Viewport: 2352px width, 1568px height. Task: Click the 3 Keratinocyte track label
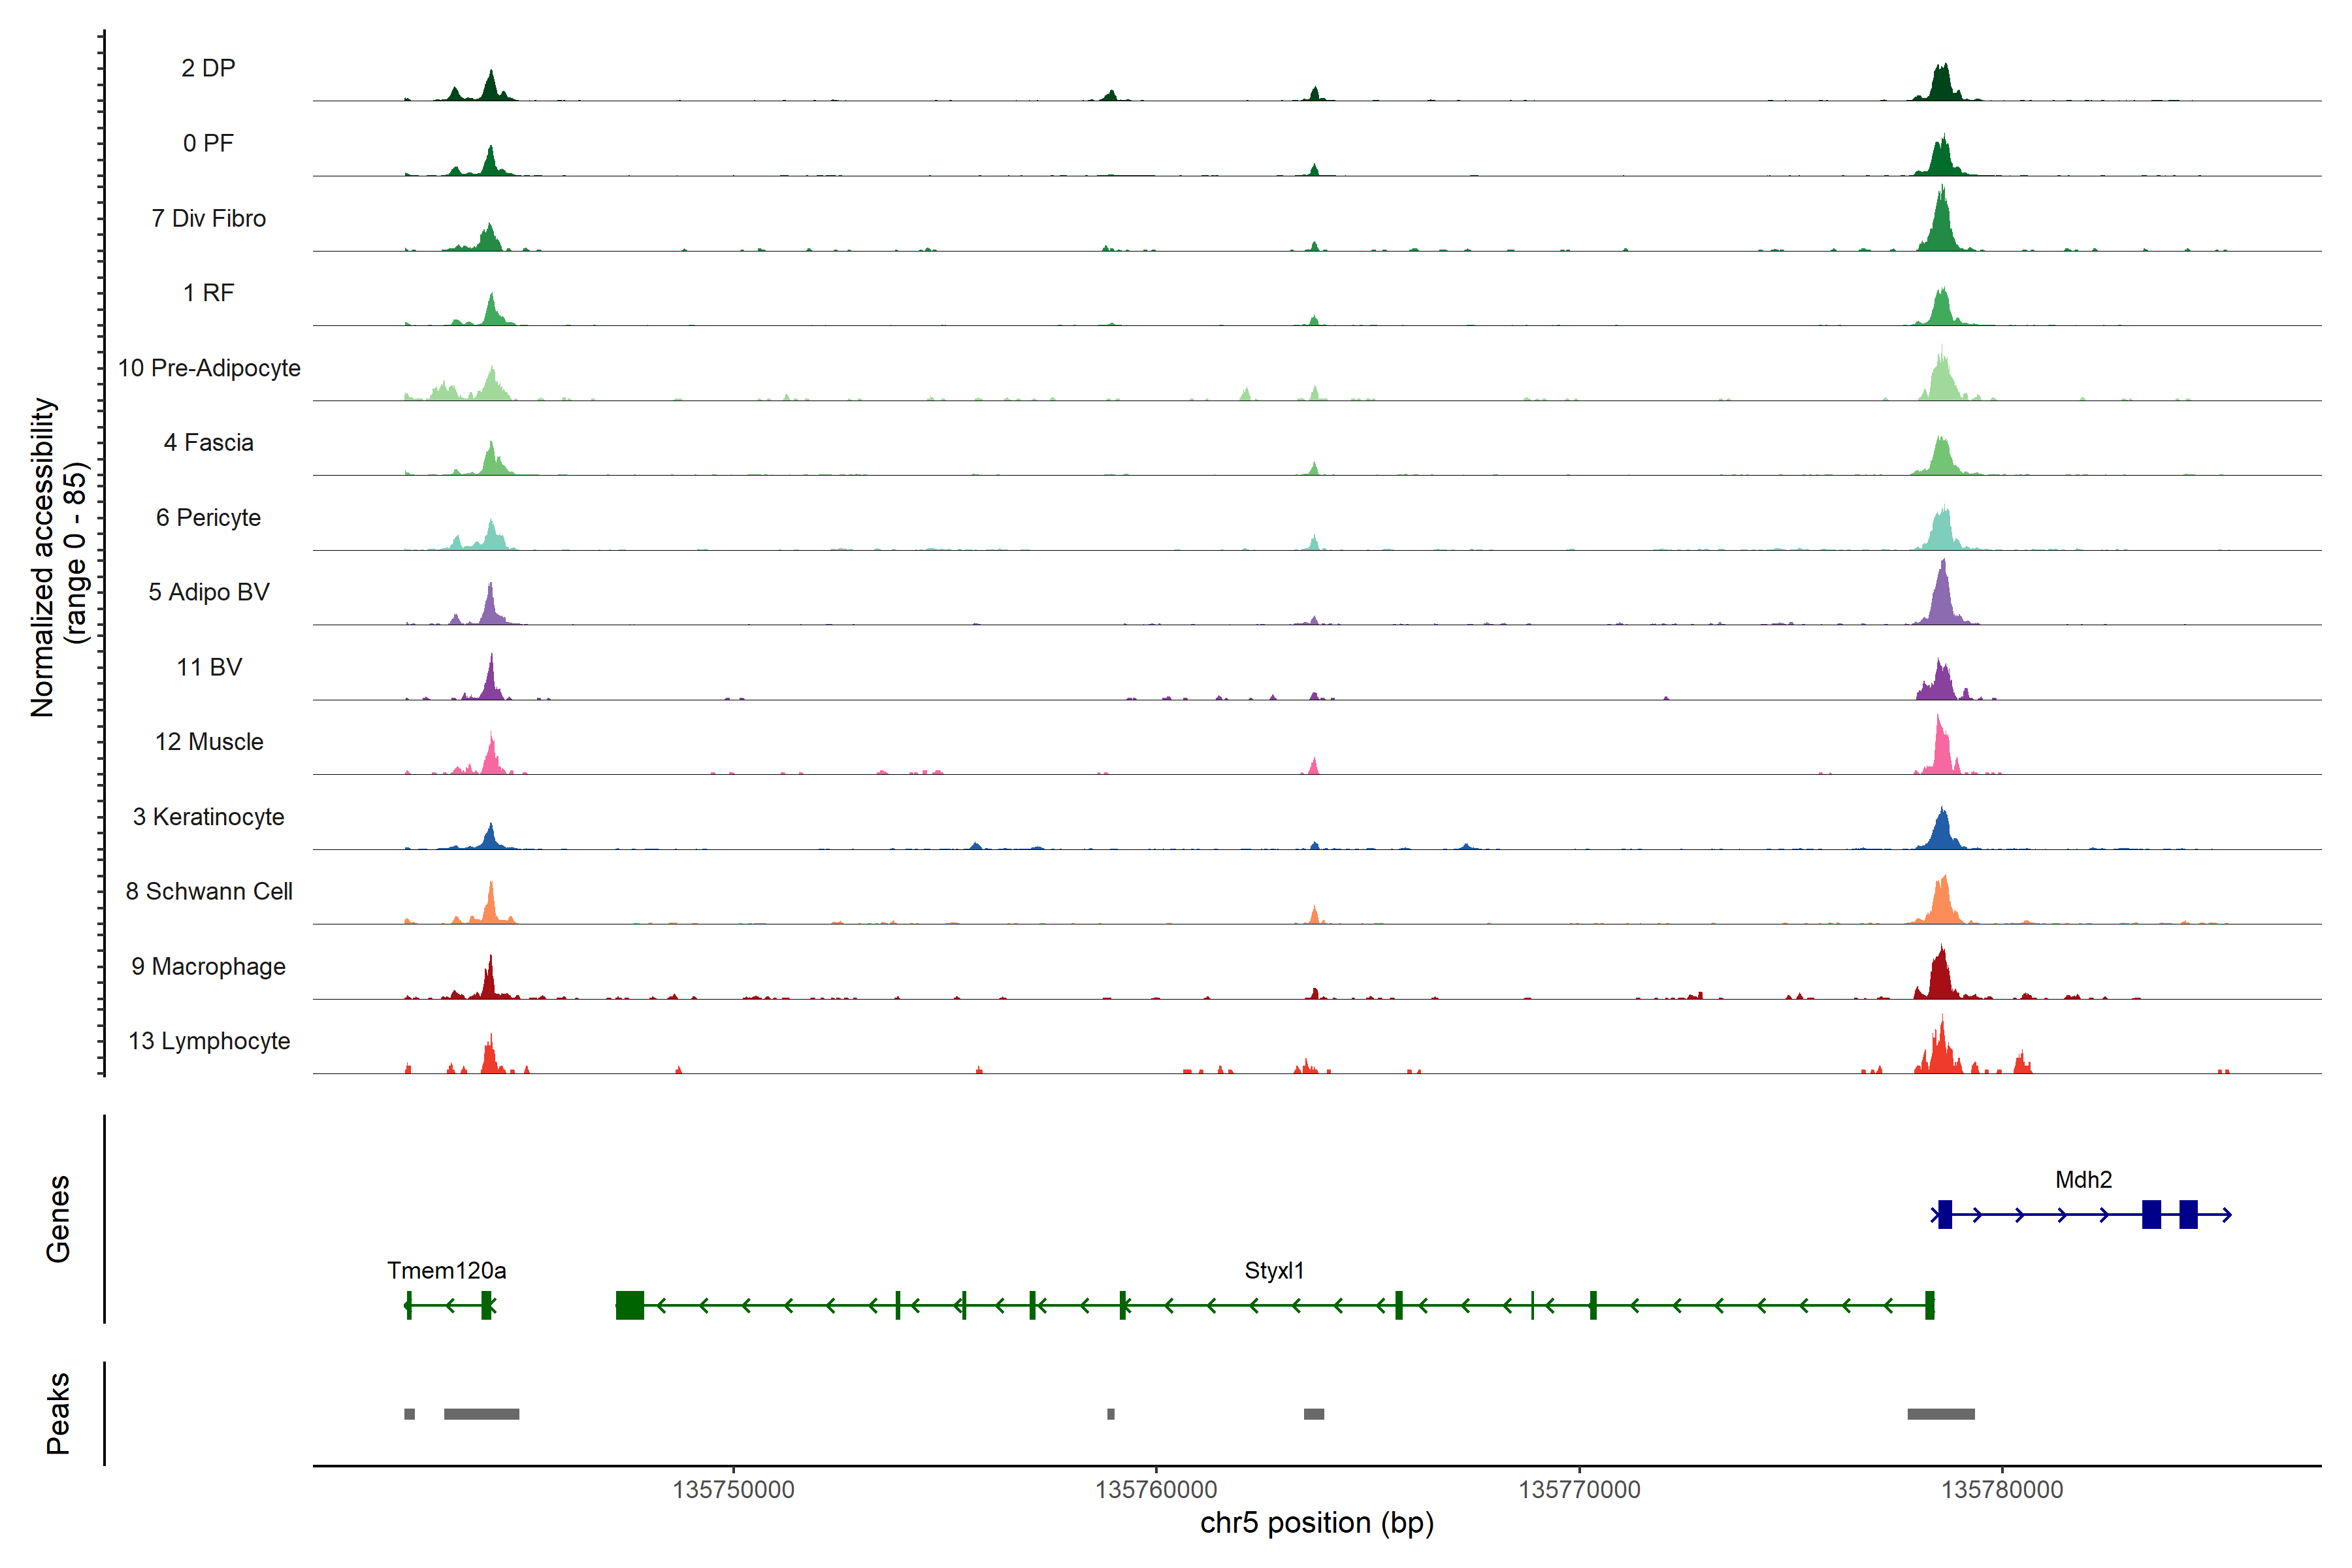tap(208, 817)
